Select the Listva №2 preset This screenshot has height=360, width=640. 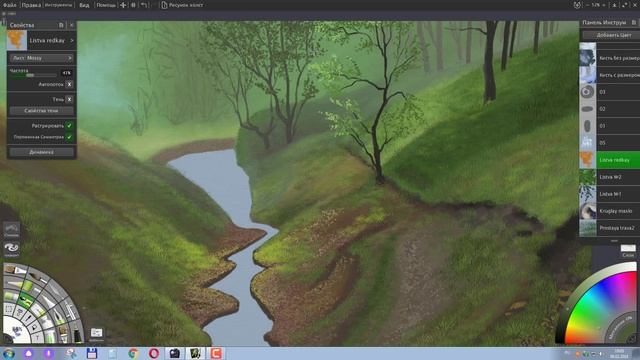pos(610,177)
